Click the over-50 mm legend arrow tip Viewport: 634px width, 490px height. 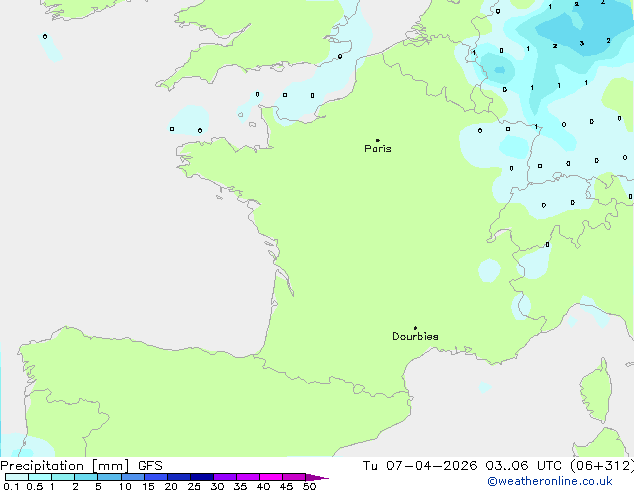point(317,477)
